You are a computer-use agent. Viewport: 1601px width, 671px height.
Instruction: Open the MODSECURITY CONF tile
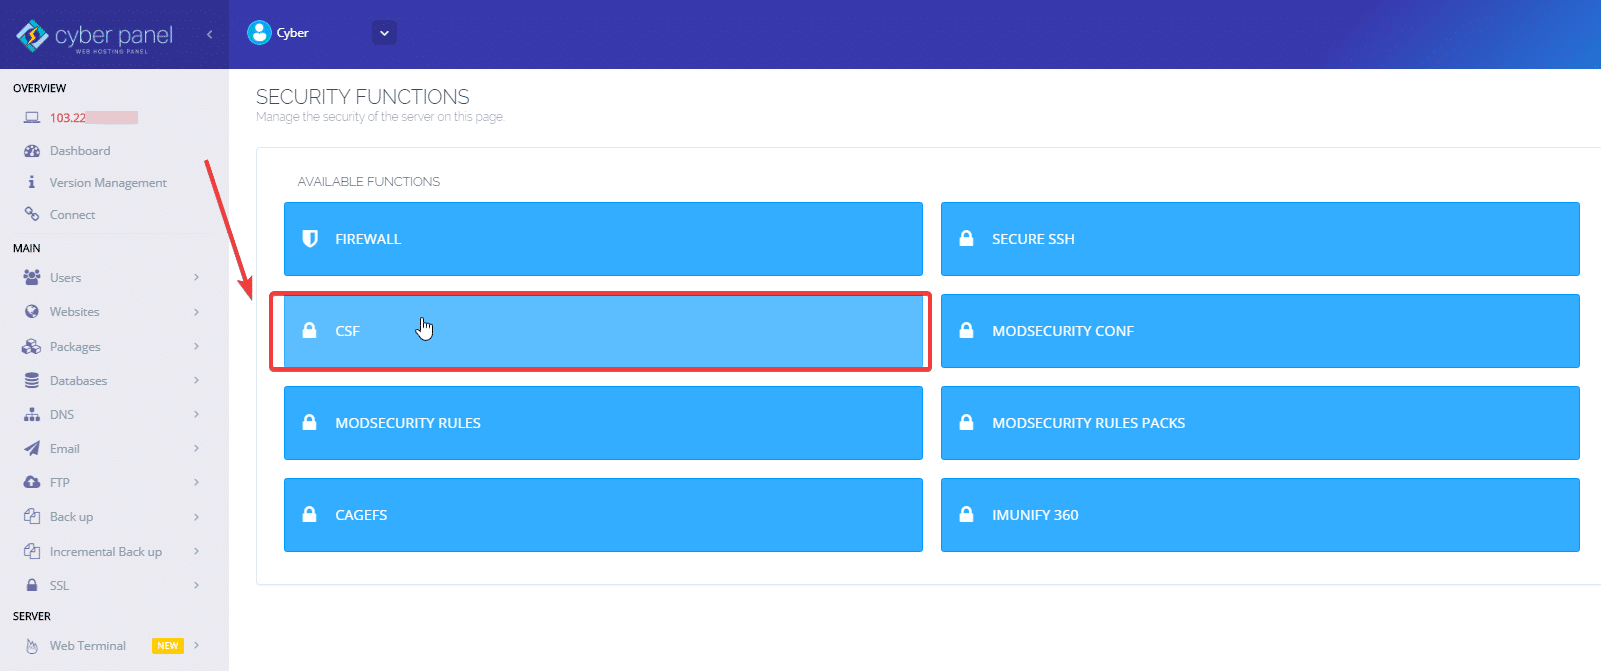[x=1260, y=331]
